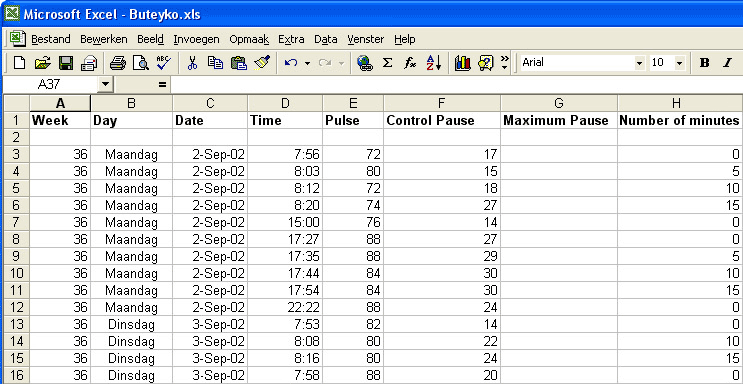The width and height of the screenshot is (743, 384).
Task: Open the Office Assistant help icon
Action: click(x=486, y=63)
